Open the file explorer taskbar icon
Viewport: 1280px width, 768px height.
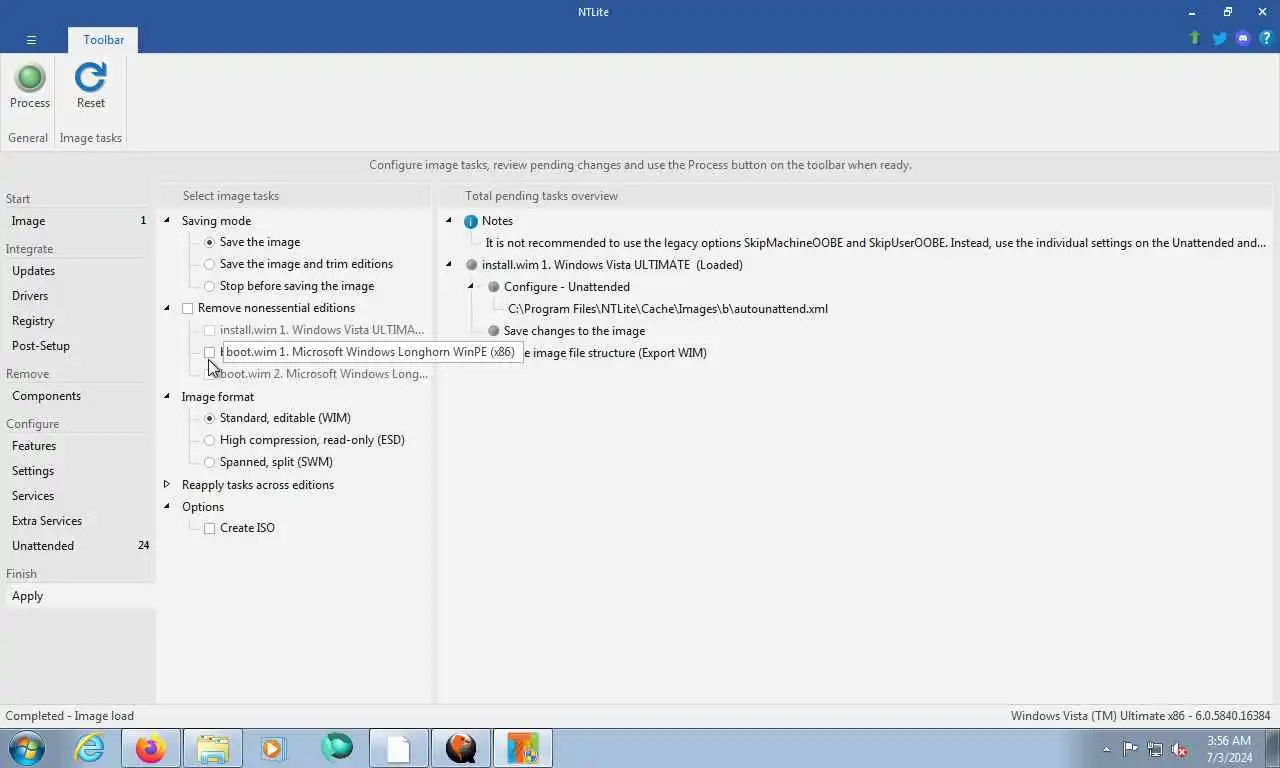click(213, 748)
